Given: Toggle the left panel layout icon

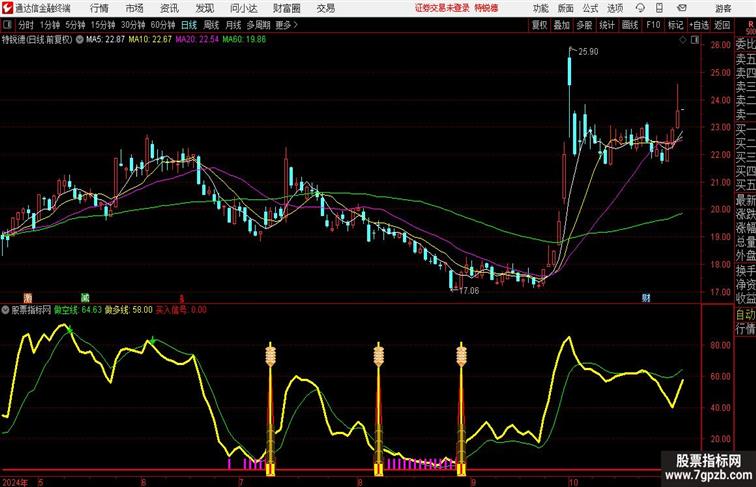Looking at the screenshot, I should 7,25.
